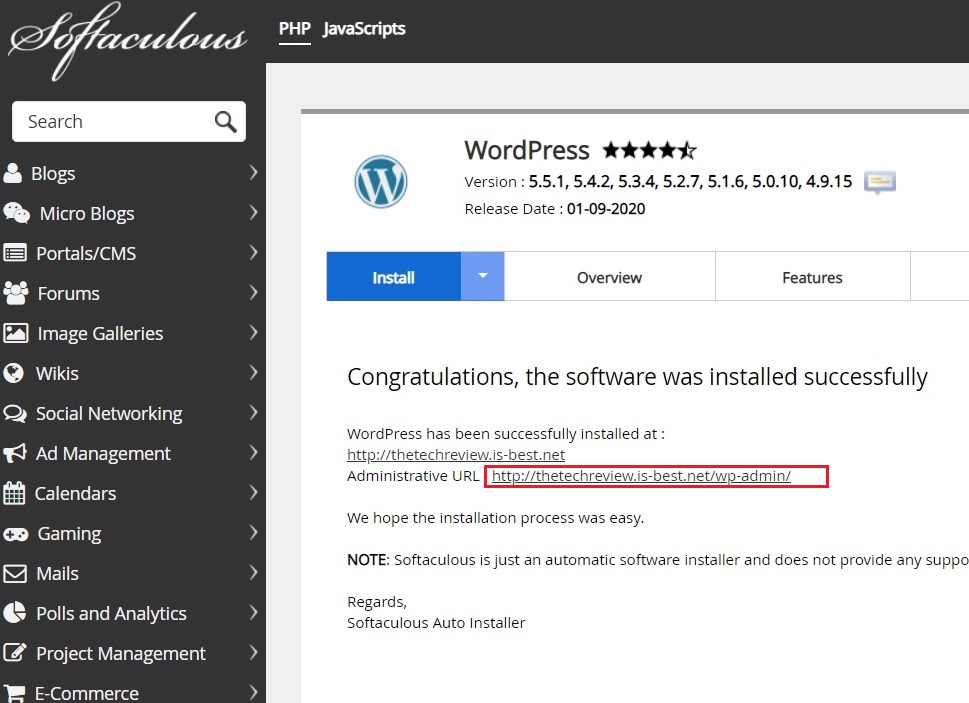Screen dimensions: 969x703
Task: Open the E-Commerce category label
Action: (x=87, y=693)
